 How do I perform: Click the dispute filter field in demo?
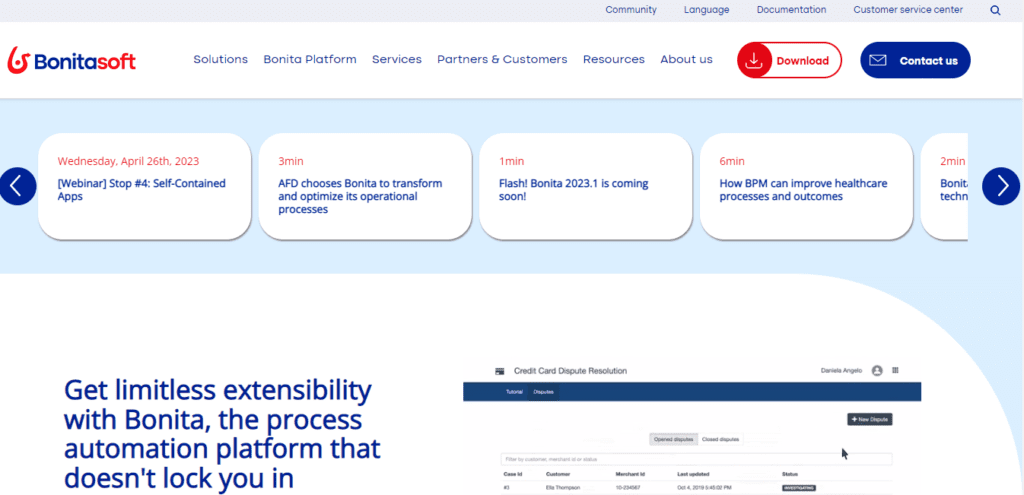tap(696, 459)
